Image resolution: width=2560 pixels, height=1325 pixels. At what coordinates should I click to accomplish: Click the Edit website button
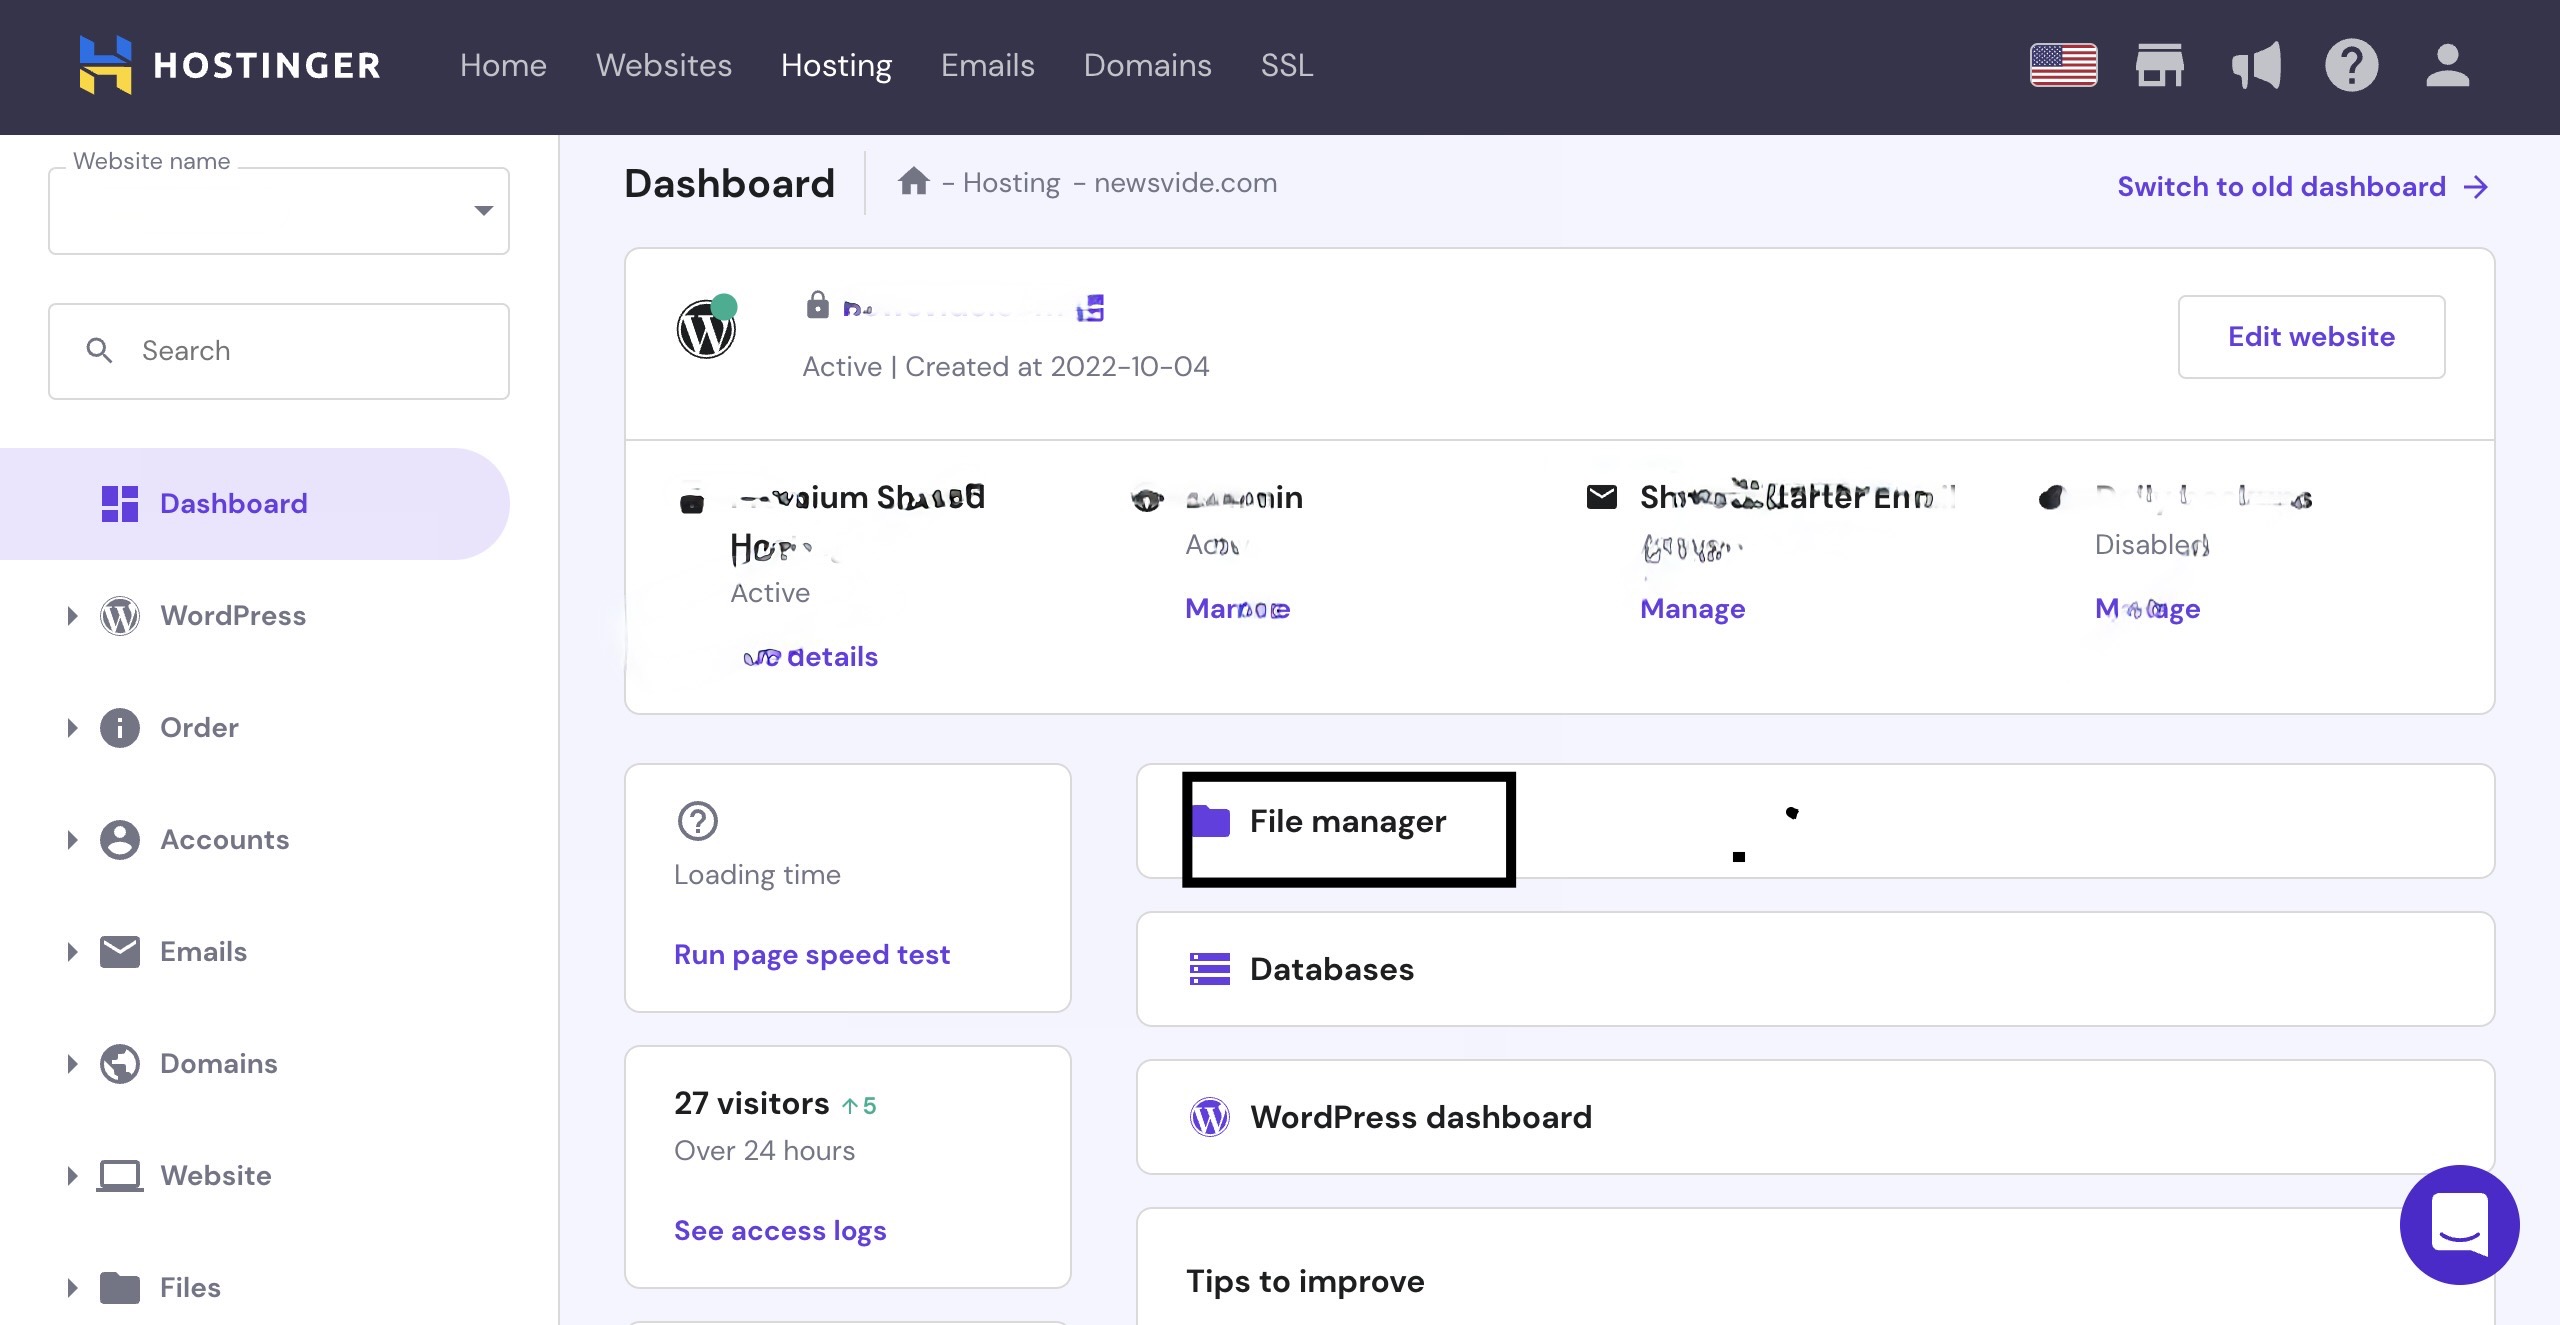(2311, 337)
